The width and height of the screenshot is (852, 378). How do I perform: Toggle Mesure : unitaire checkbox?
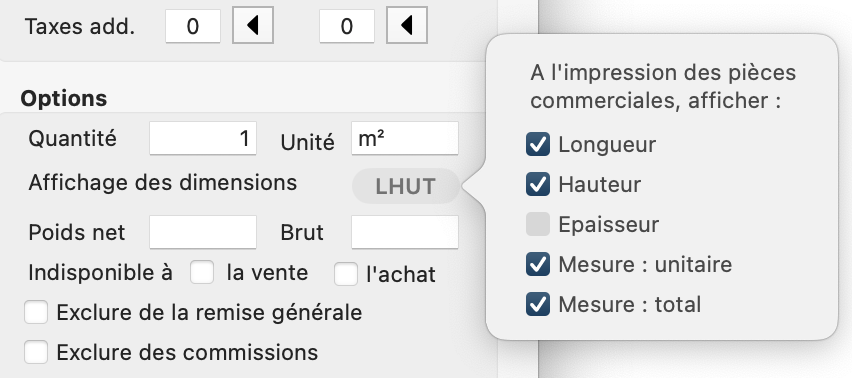pyautogui.click(x=538, y=264)
